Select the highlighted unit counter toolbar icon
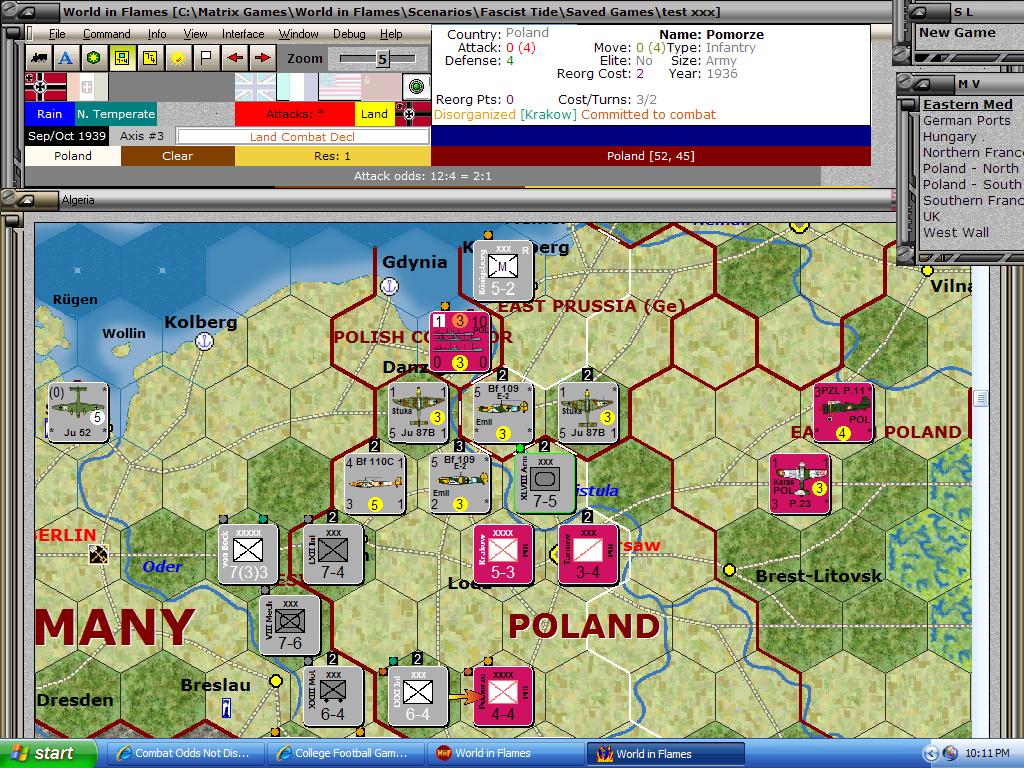This screenshot has height=768, width=1024. (x=120, y=58)
